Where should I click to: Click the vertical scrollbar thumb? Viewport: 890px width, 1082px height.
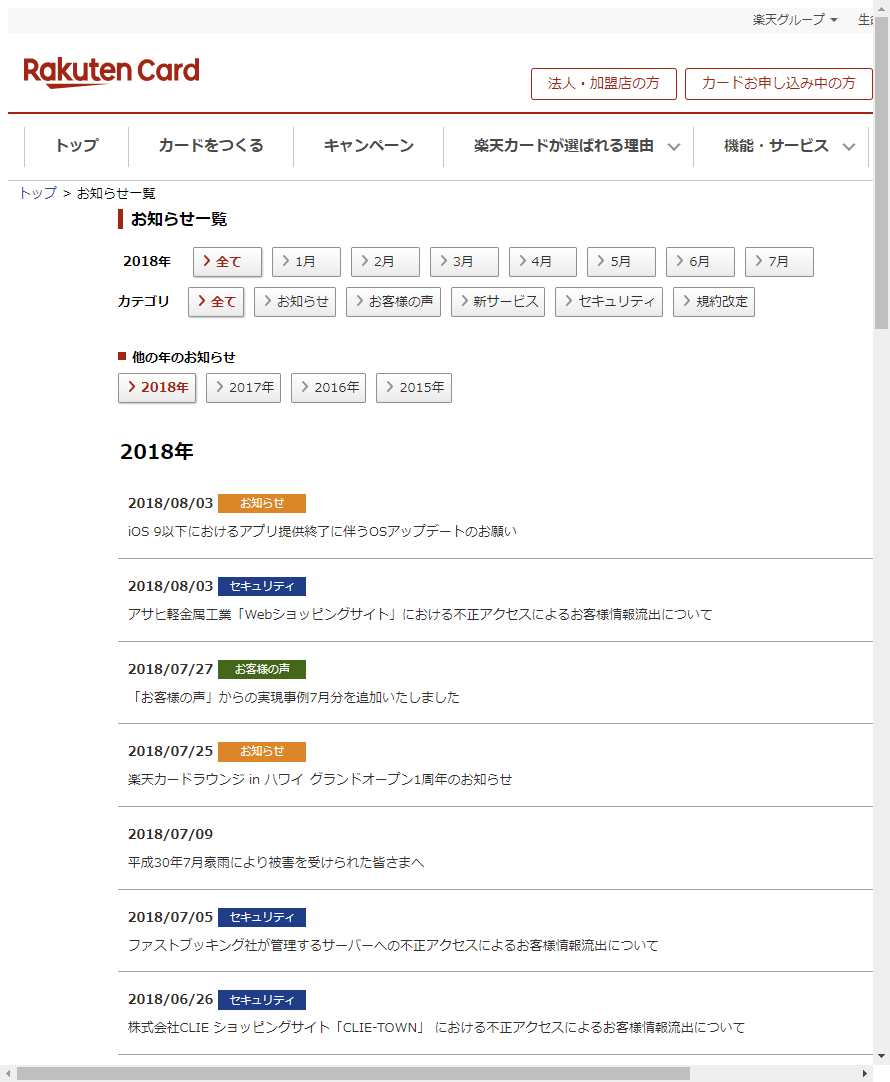(881, 180)
